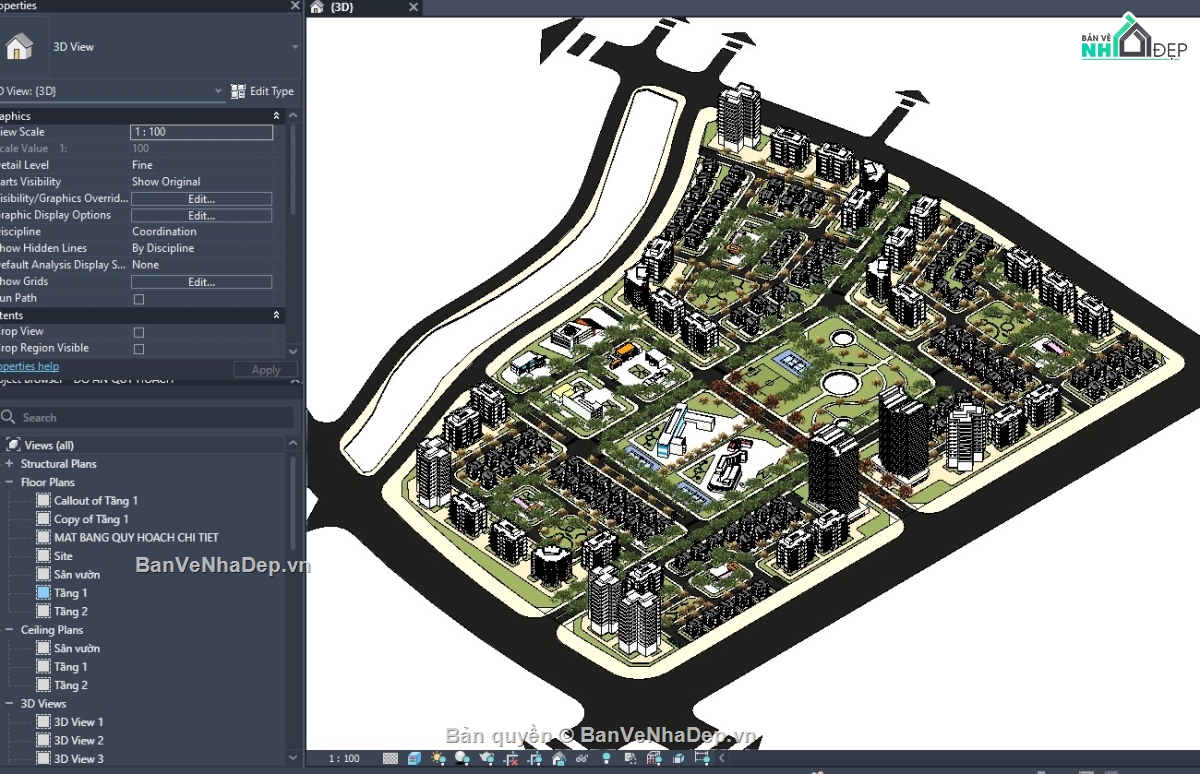Click the Temporary Hide/Isolate glasses icon
1200x774 pixels.
583,758
